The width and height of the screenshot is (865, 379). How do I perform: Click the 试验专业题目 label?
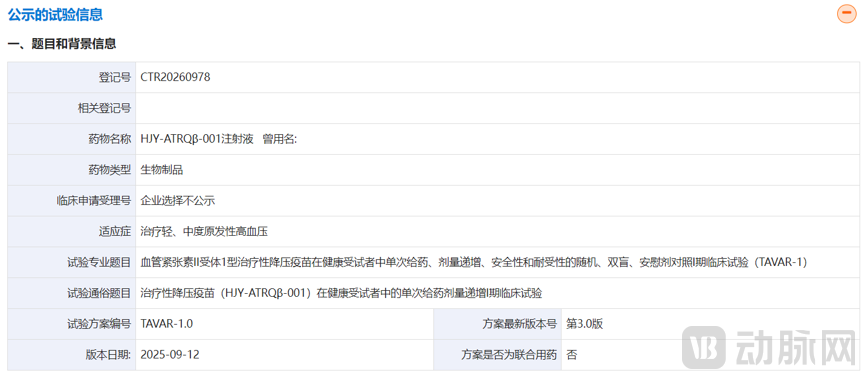click(x=99, y=263)
